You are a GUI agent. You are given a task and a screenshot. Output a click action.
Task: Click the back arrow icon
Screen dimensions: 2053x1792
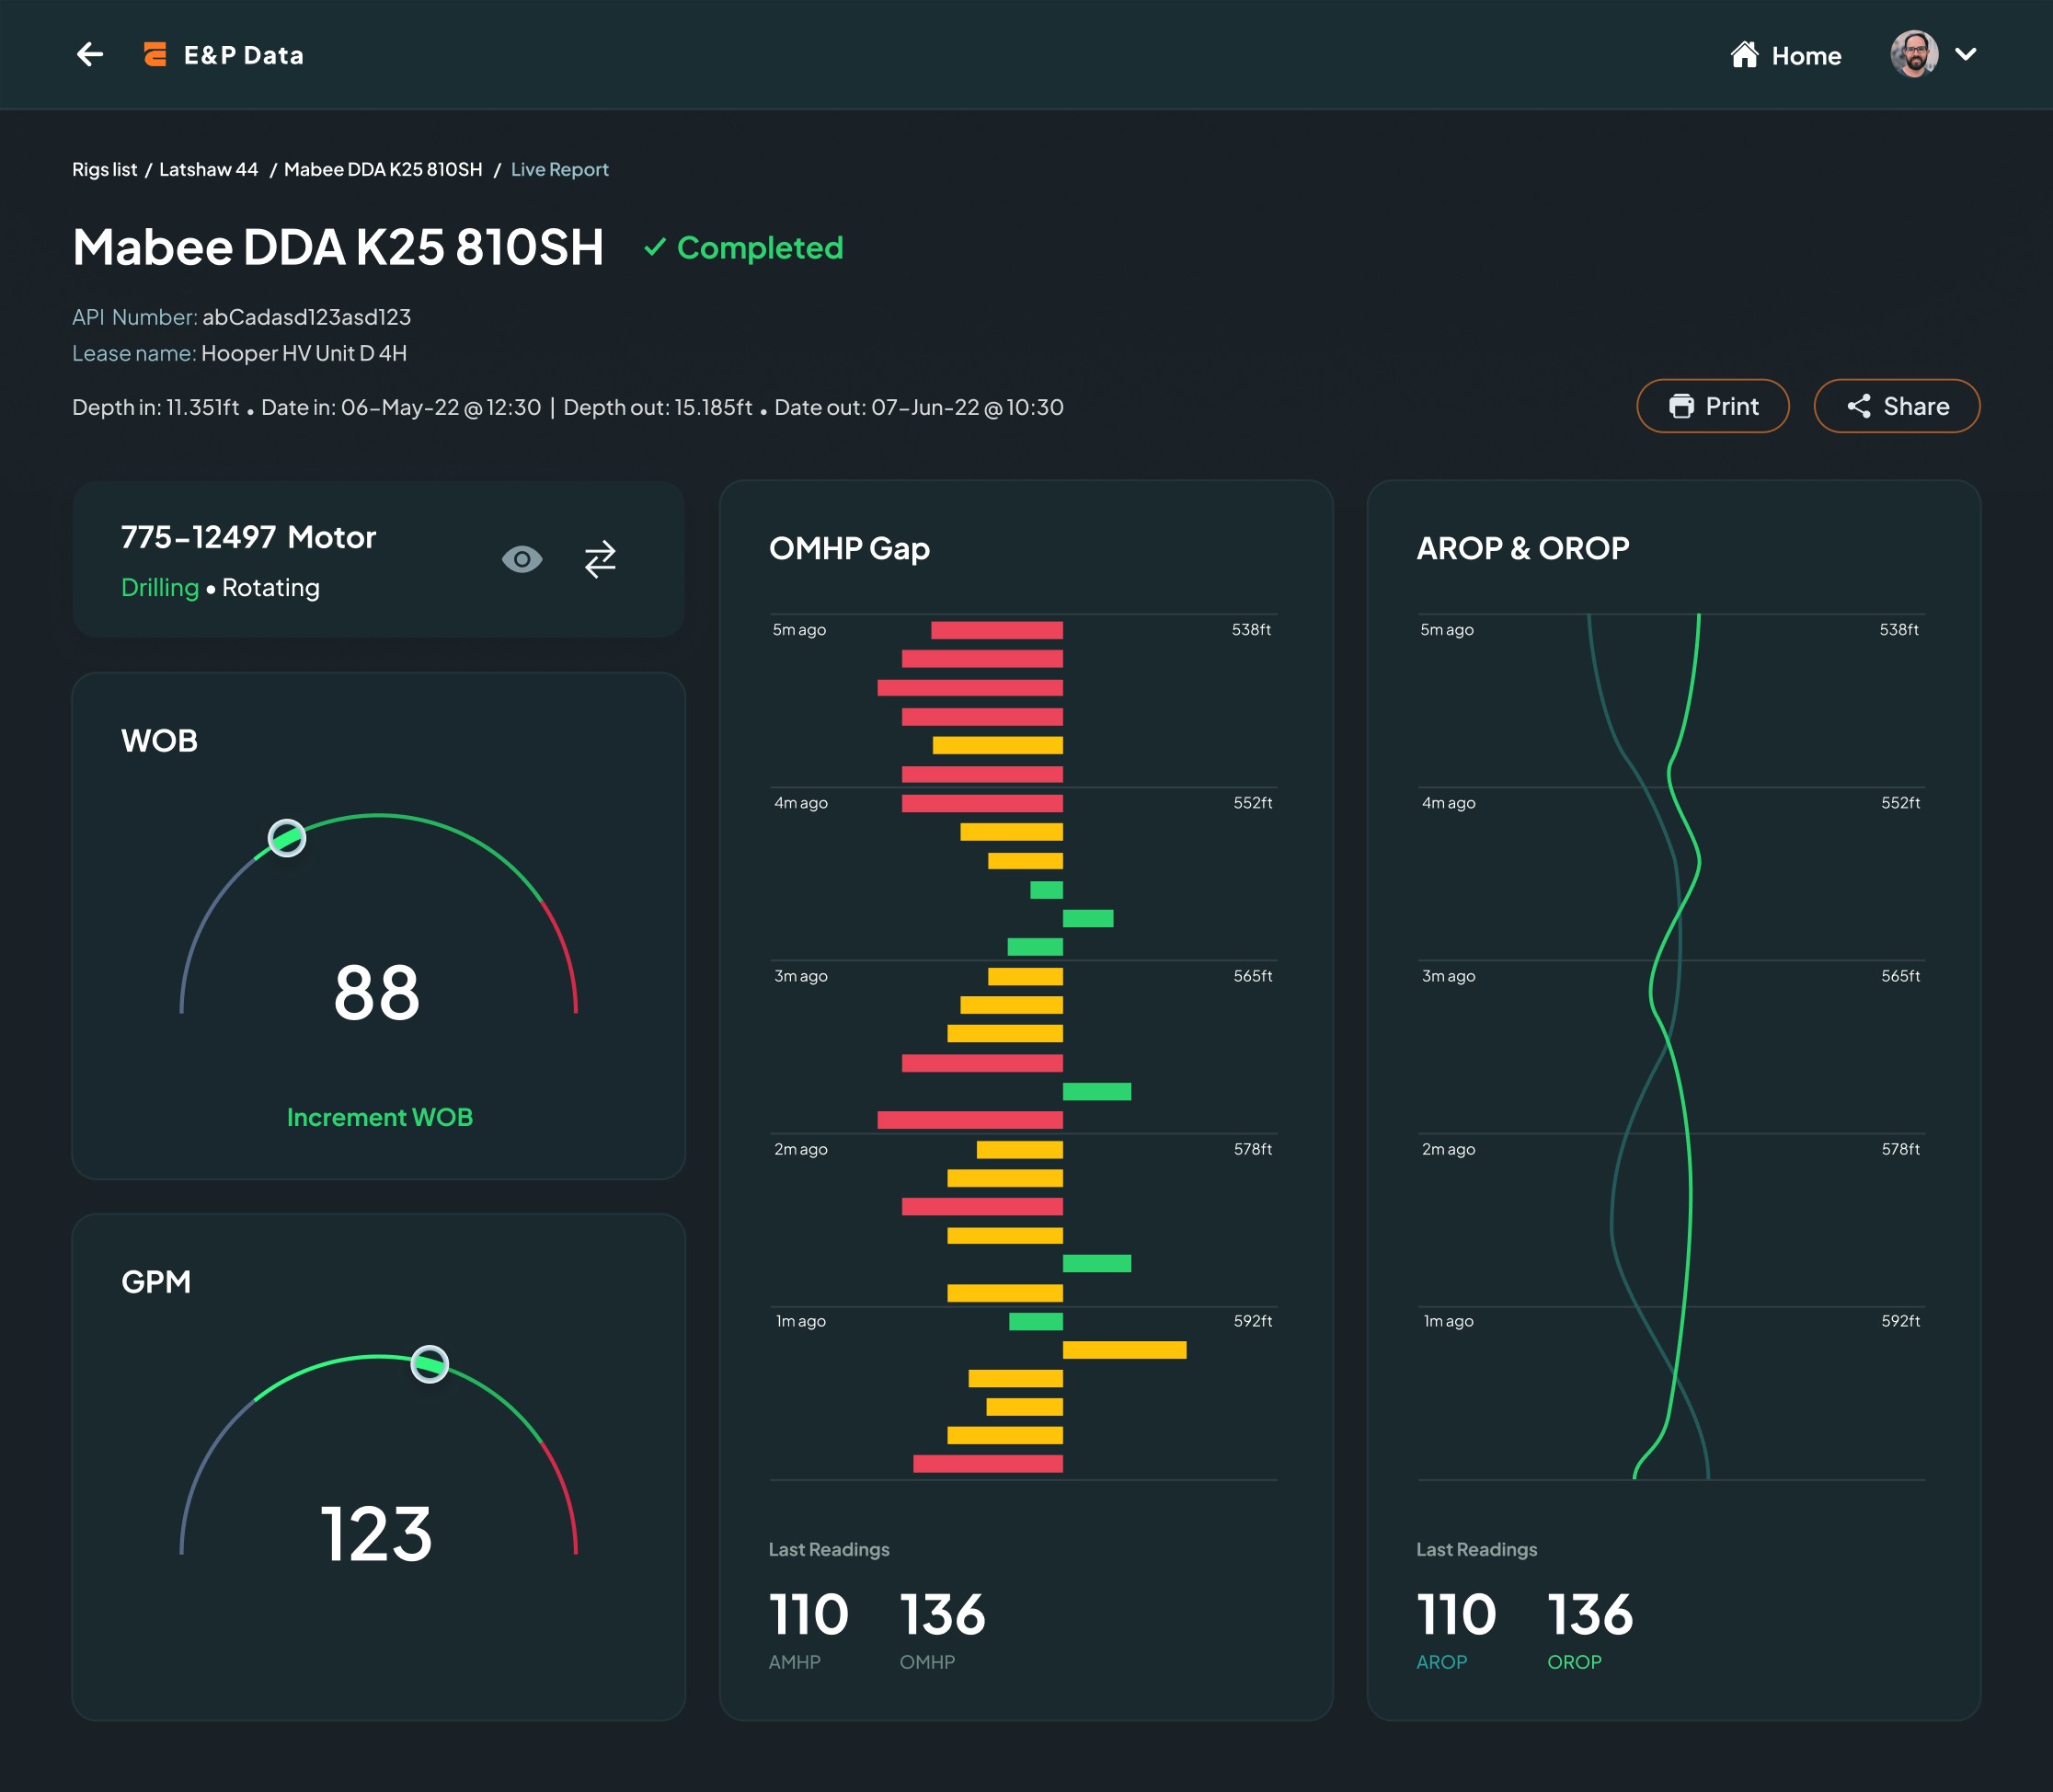click(90, 54)
